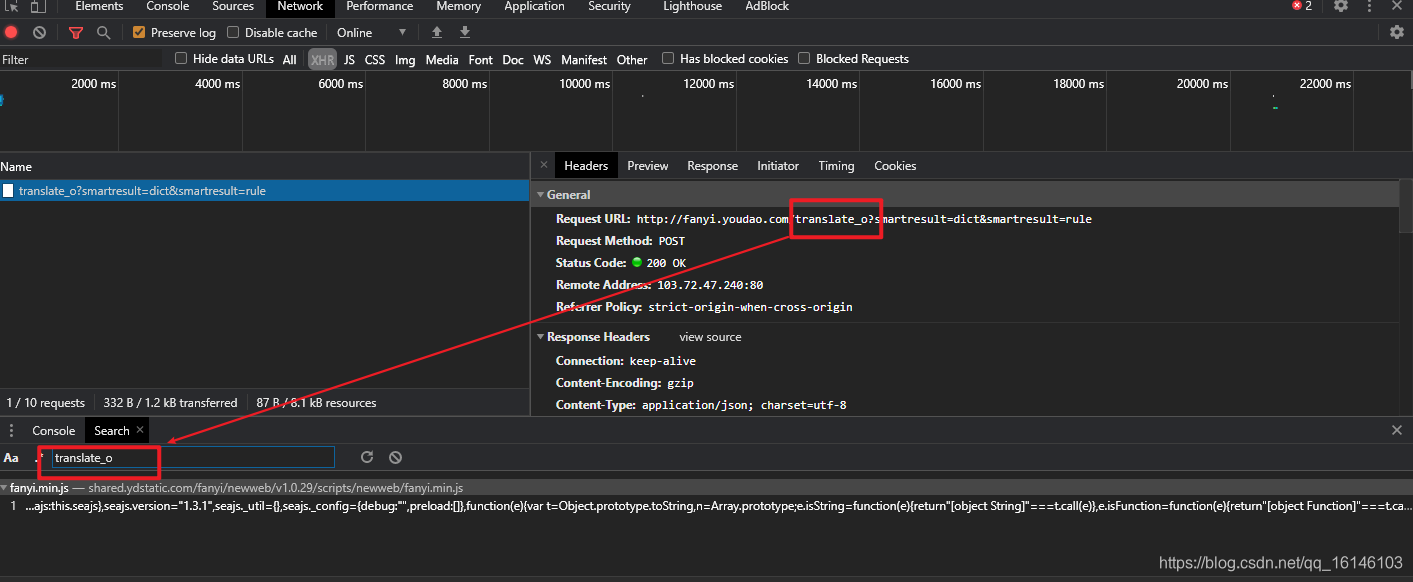This screenshot has width=1413, height=582.
Task: Collapse fanyi.min.js search result group
Action: (x=5, y=488)
